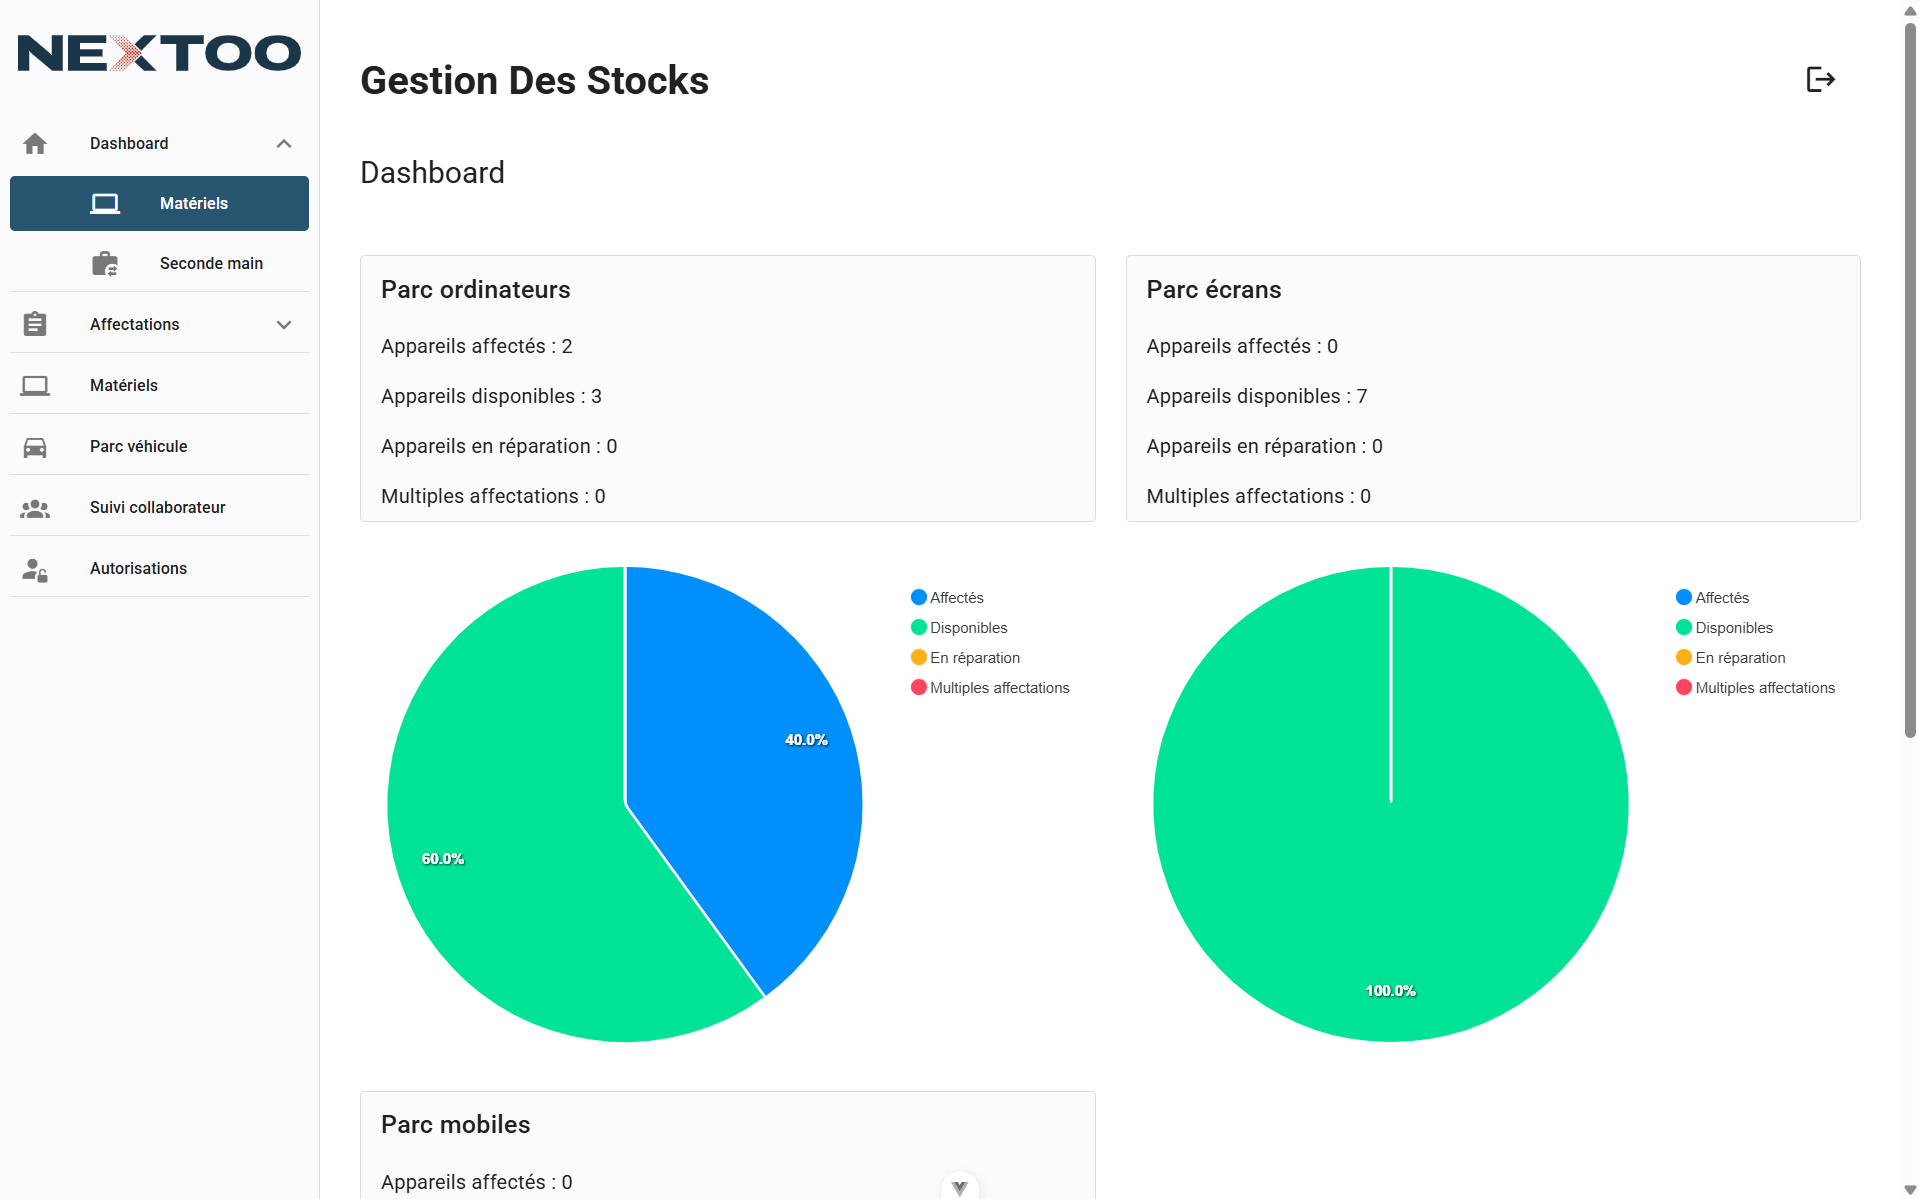Click the NEXTOO logo
This screenshot has width=1919, height=1199.
tap(159, 53)
